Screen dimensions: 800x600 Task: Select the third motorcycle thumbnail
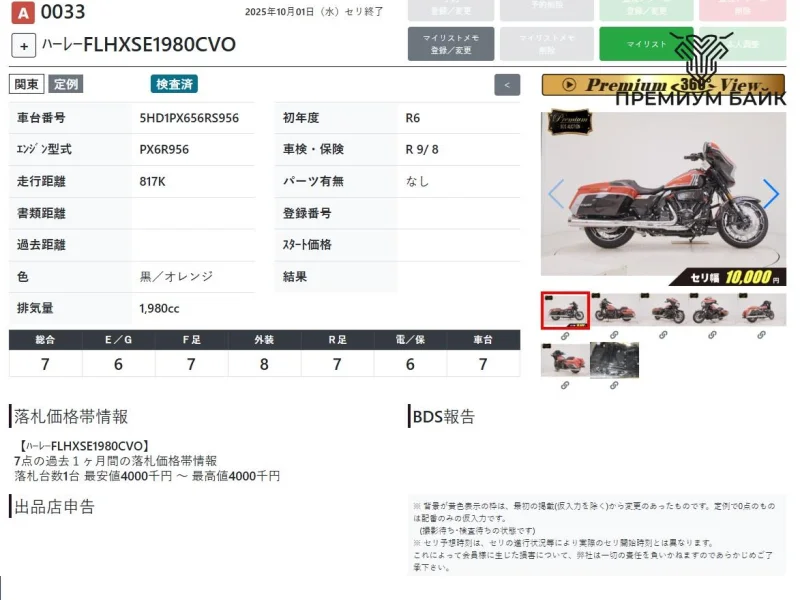(x=663, y=310)
